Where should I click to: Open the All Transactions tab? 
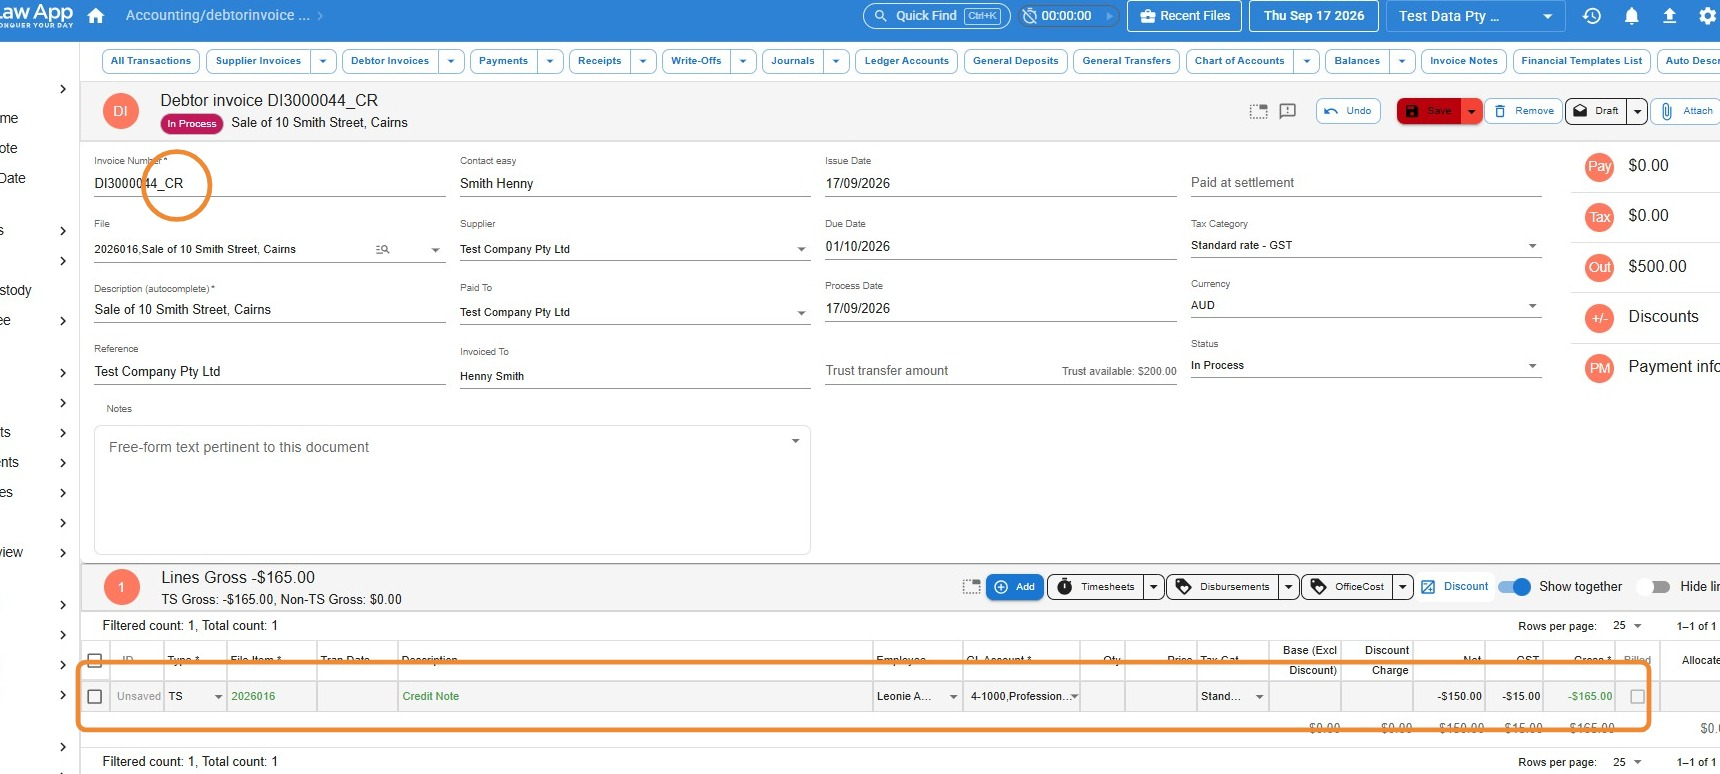click(151, 61)
